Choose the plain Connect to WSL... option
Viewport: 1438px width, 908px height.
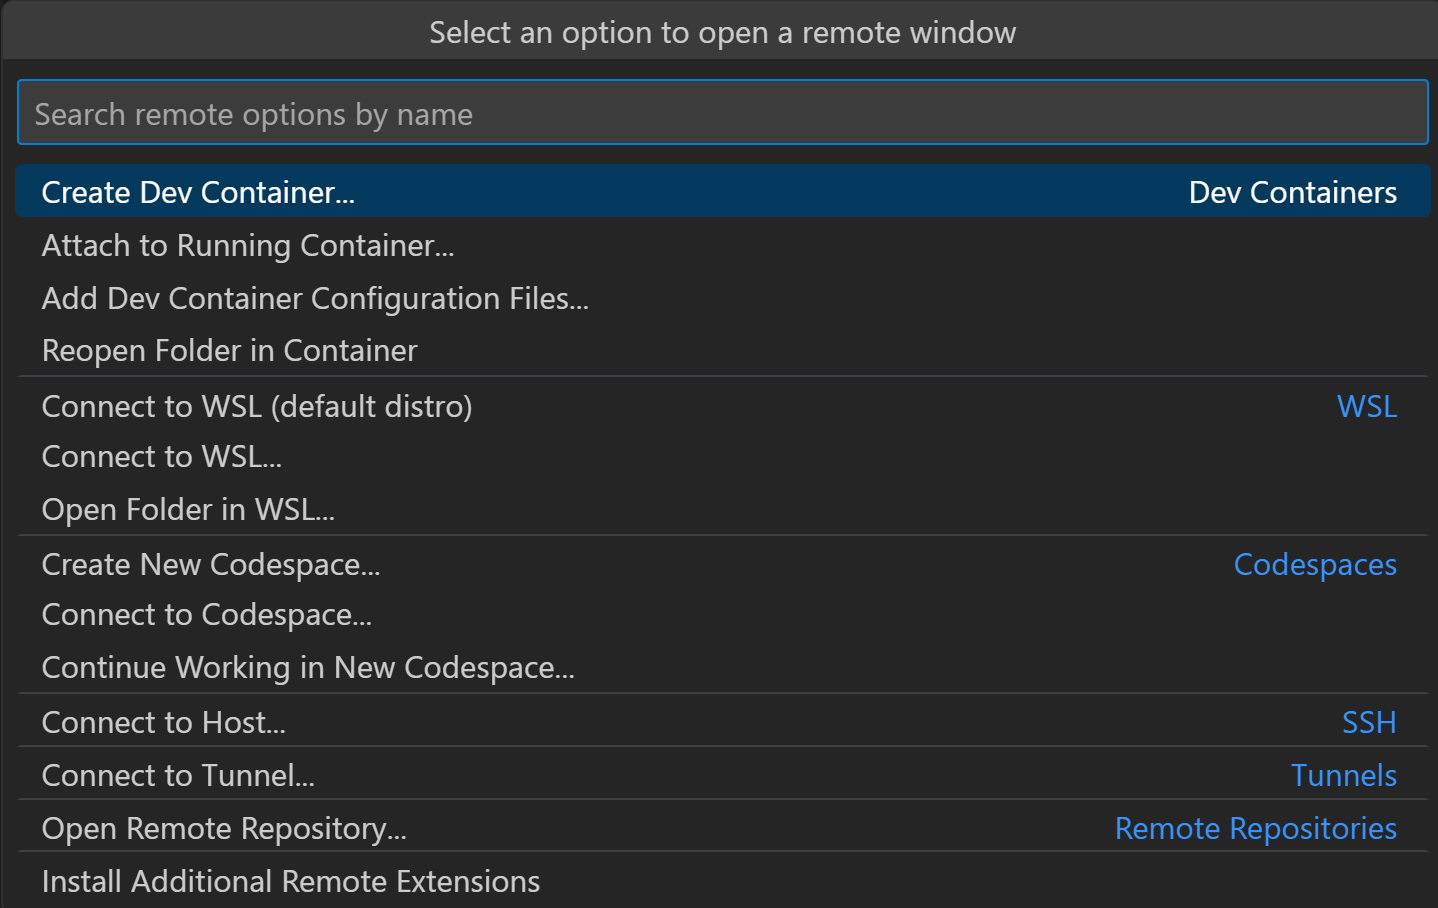click(722, 457)
